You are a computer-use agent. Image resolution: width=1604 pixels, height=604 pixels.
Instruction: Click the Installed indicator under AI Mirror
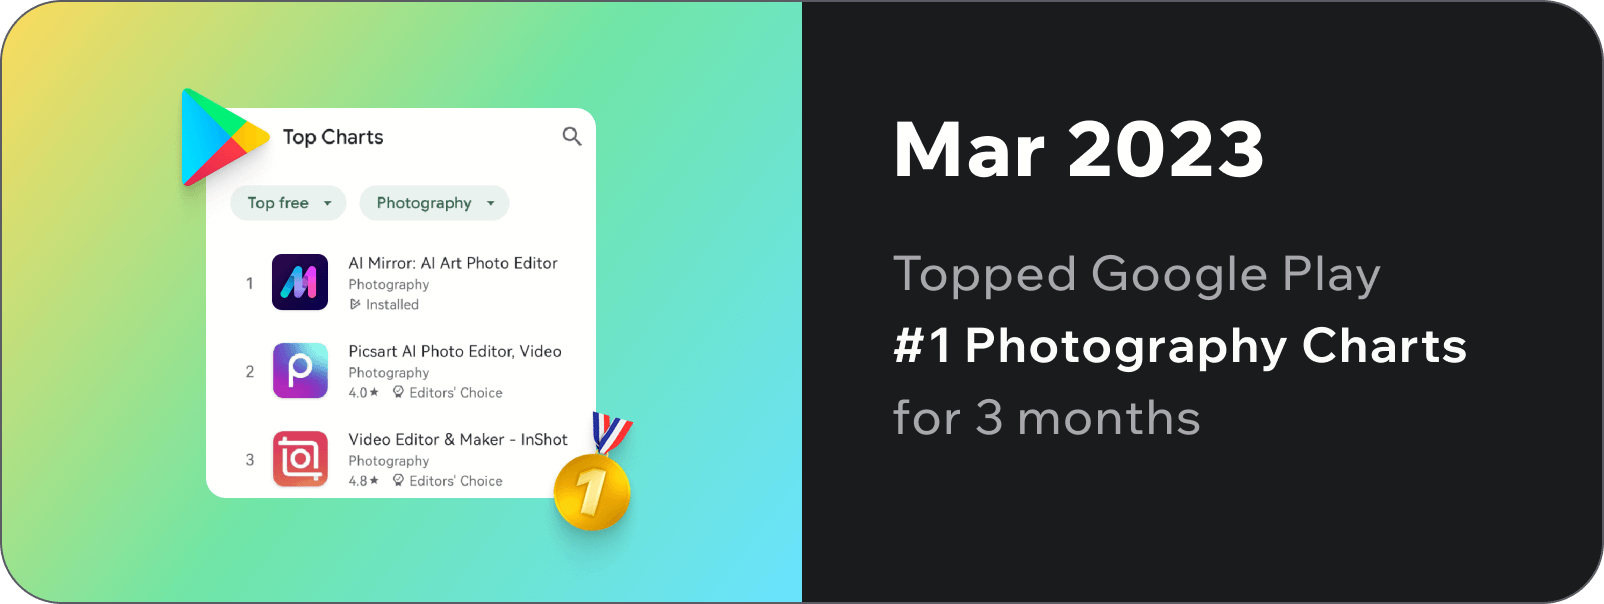384,305
